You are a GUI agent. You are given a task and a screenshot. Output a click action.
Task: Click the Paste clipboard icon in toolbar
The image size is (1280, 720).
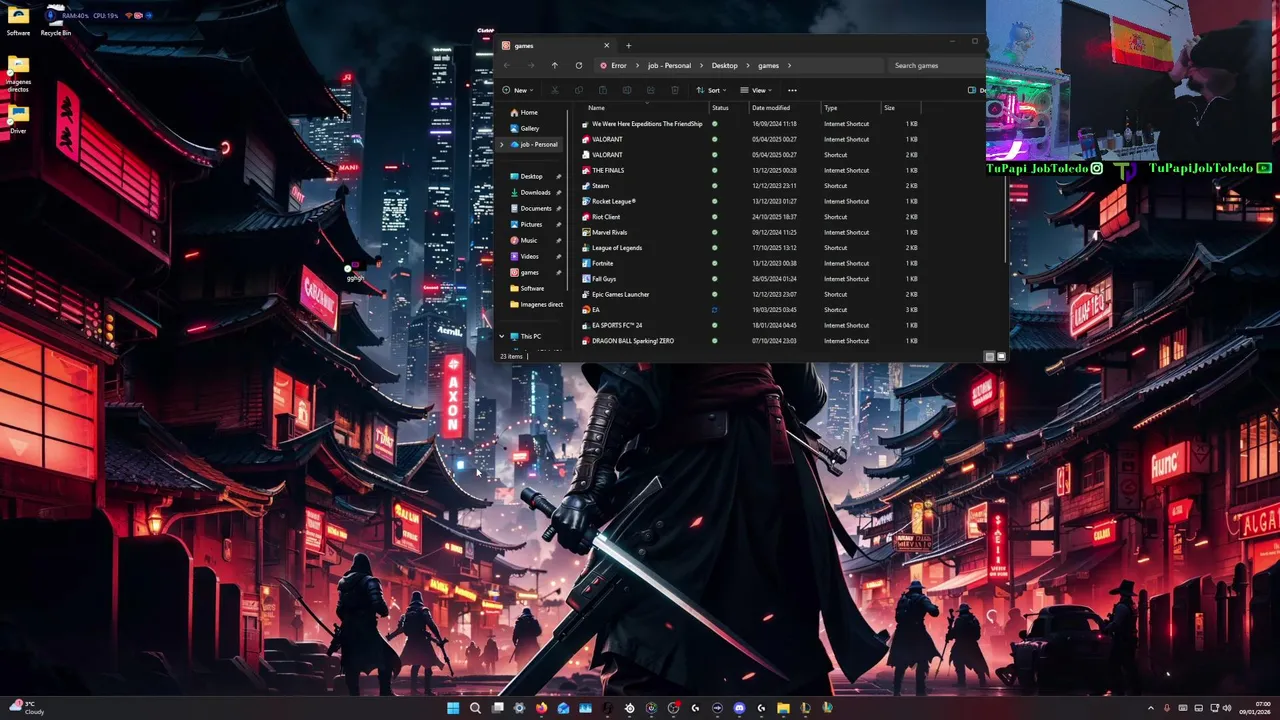click(x=602, y=90)
